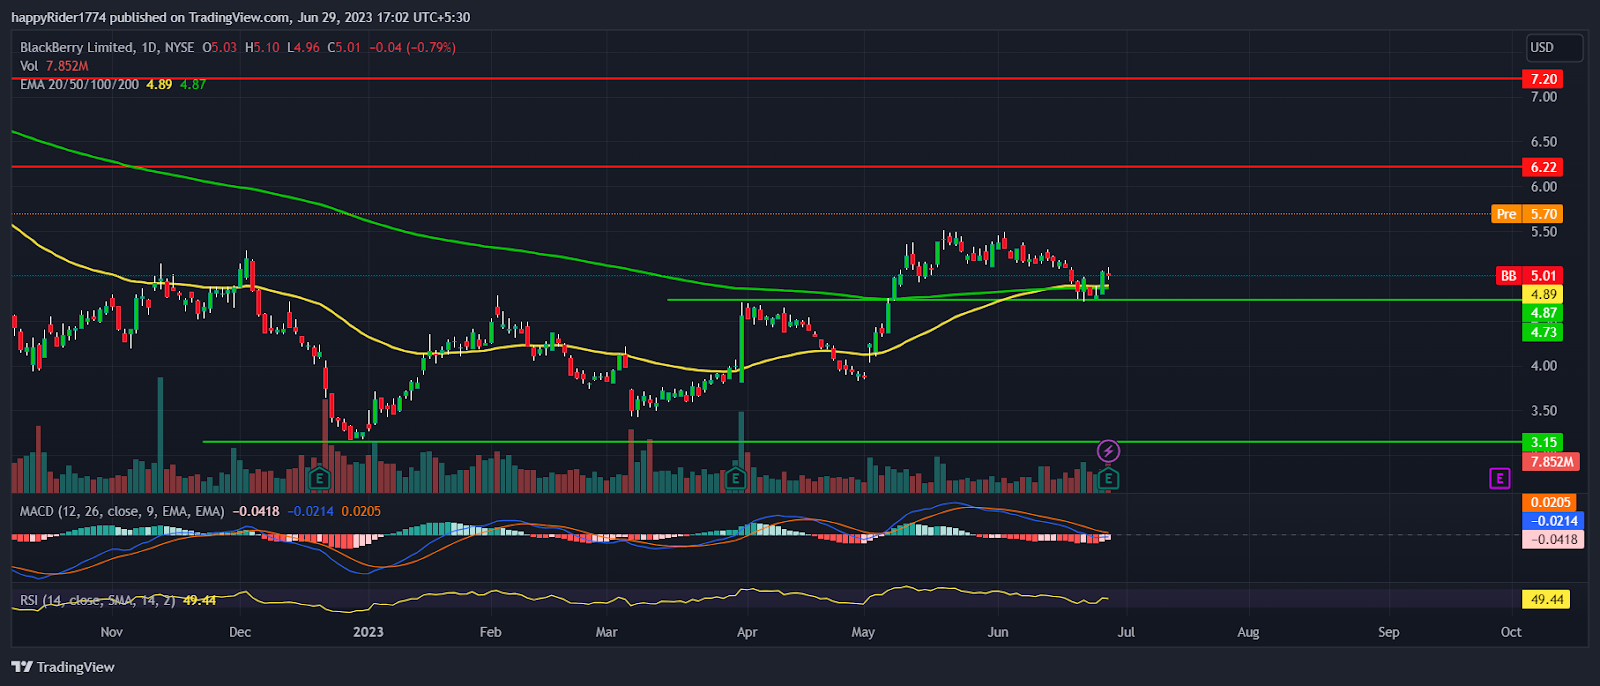Viewport: 1600px width, 686px height.
Task: Open the USD currency selector
Action: tap(1555, 47)
